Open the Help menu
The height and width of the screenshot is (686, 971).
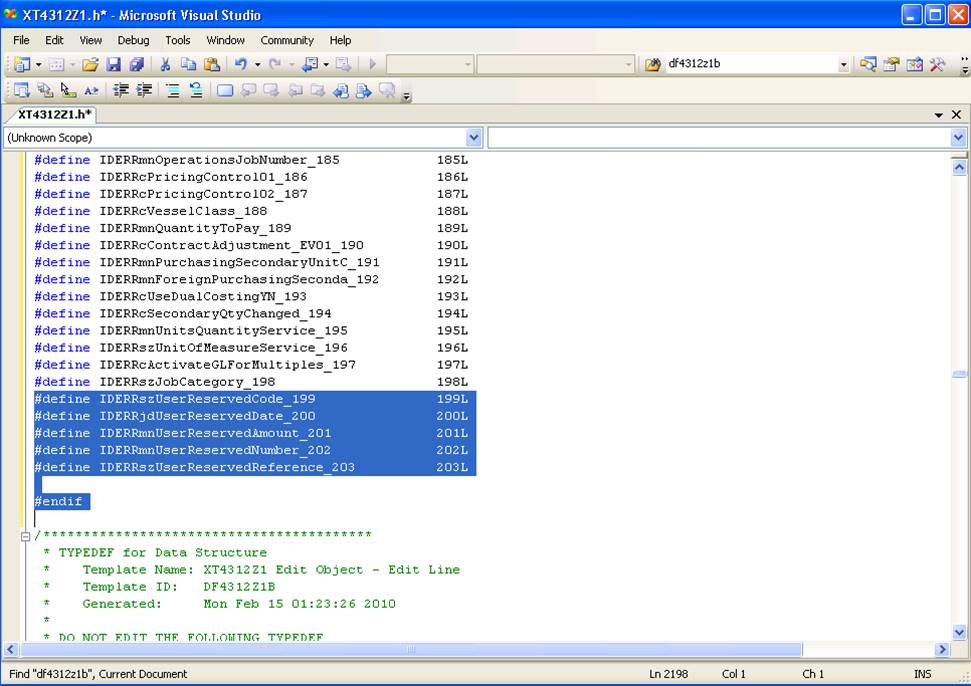(x=340, y=40)
